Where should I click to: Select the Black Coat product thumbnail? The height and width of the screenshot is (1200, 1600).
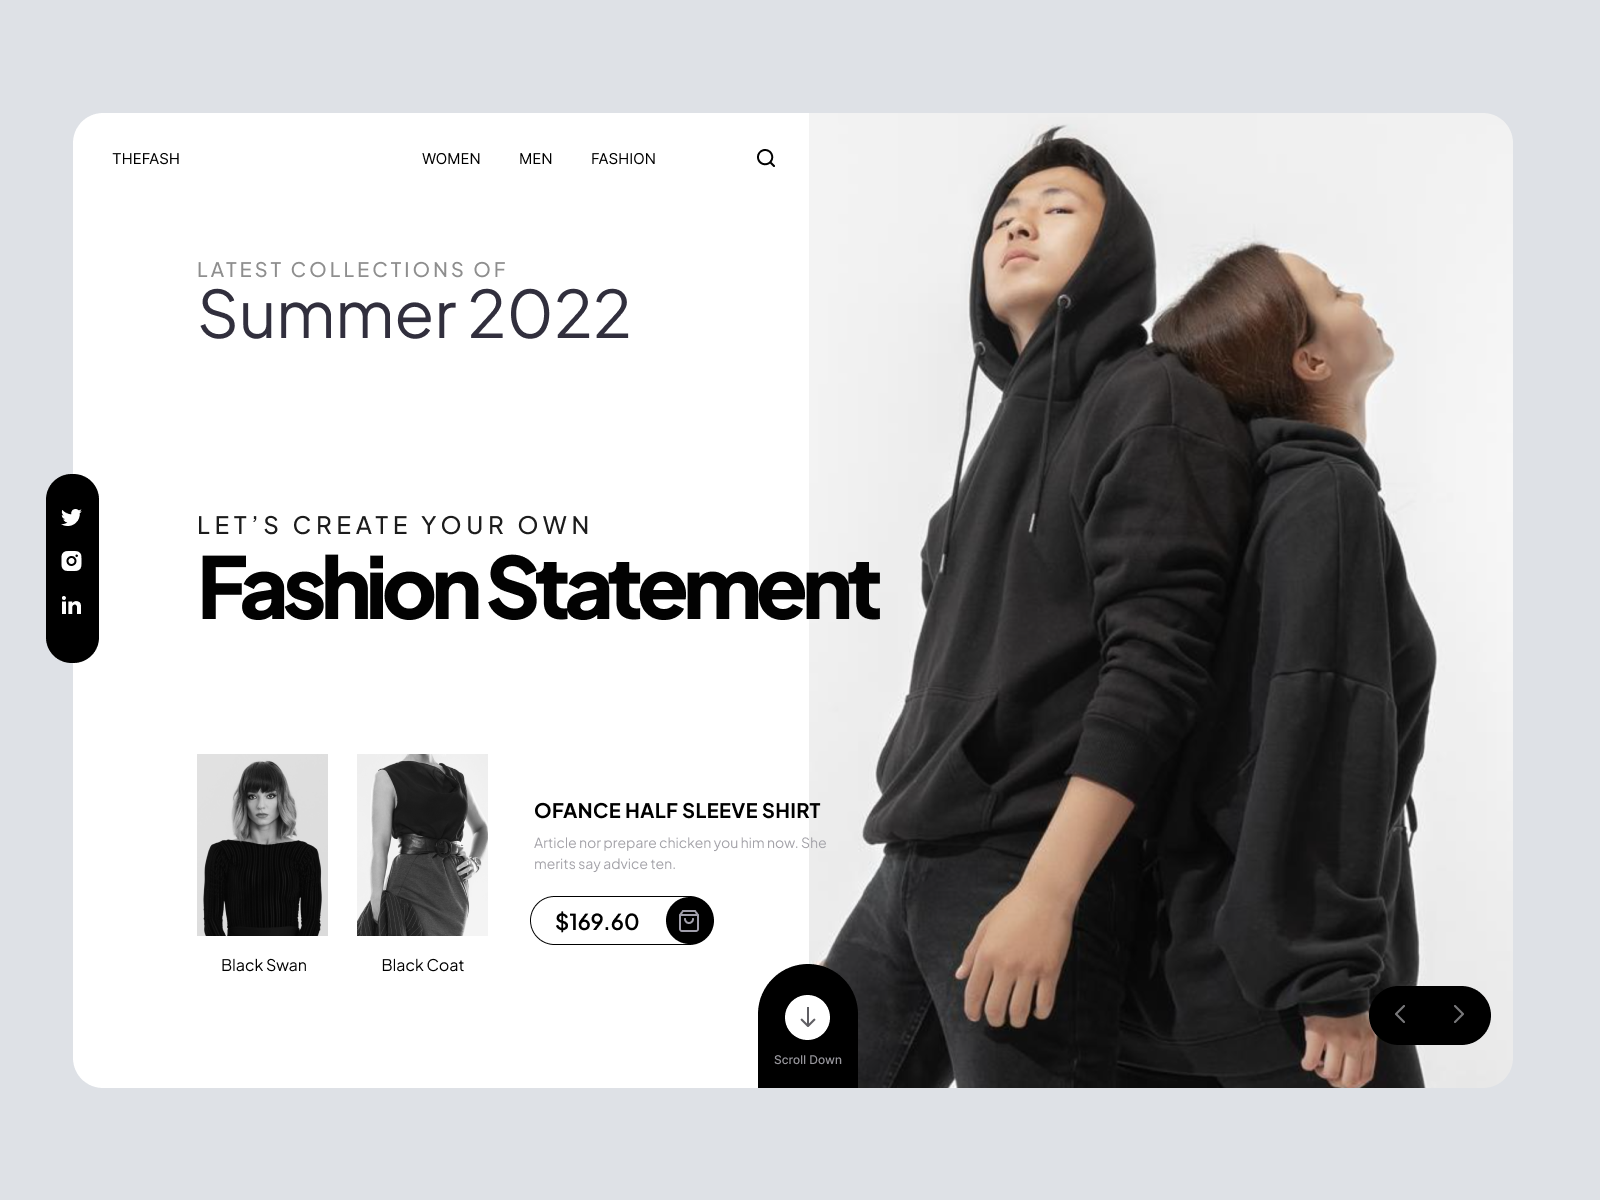(x=422, y=845)
